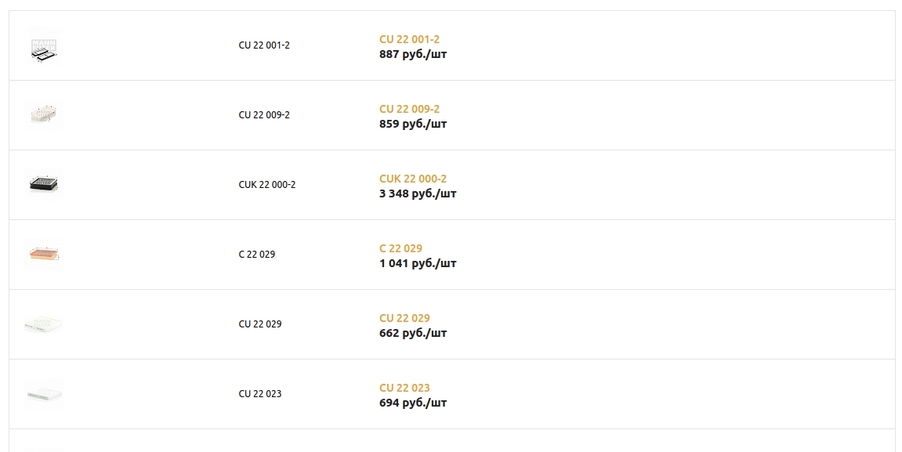Open the orange CU 22 009-2 link
Image resolution: width=902 pixels, height=452 pixels.
click(x=409, y=109)
